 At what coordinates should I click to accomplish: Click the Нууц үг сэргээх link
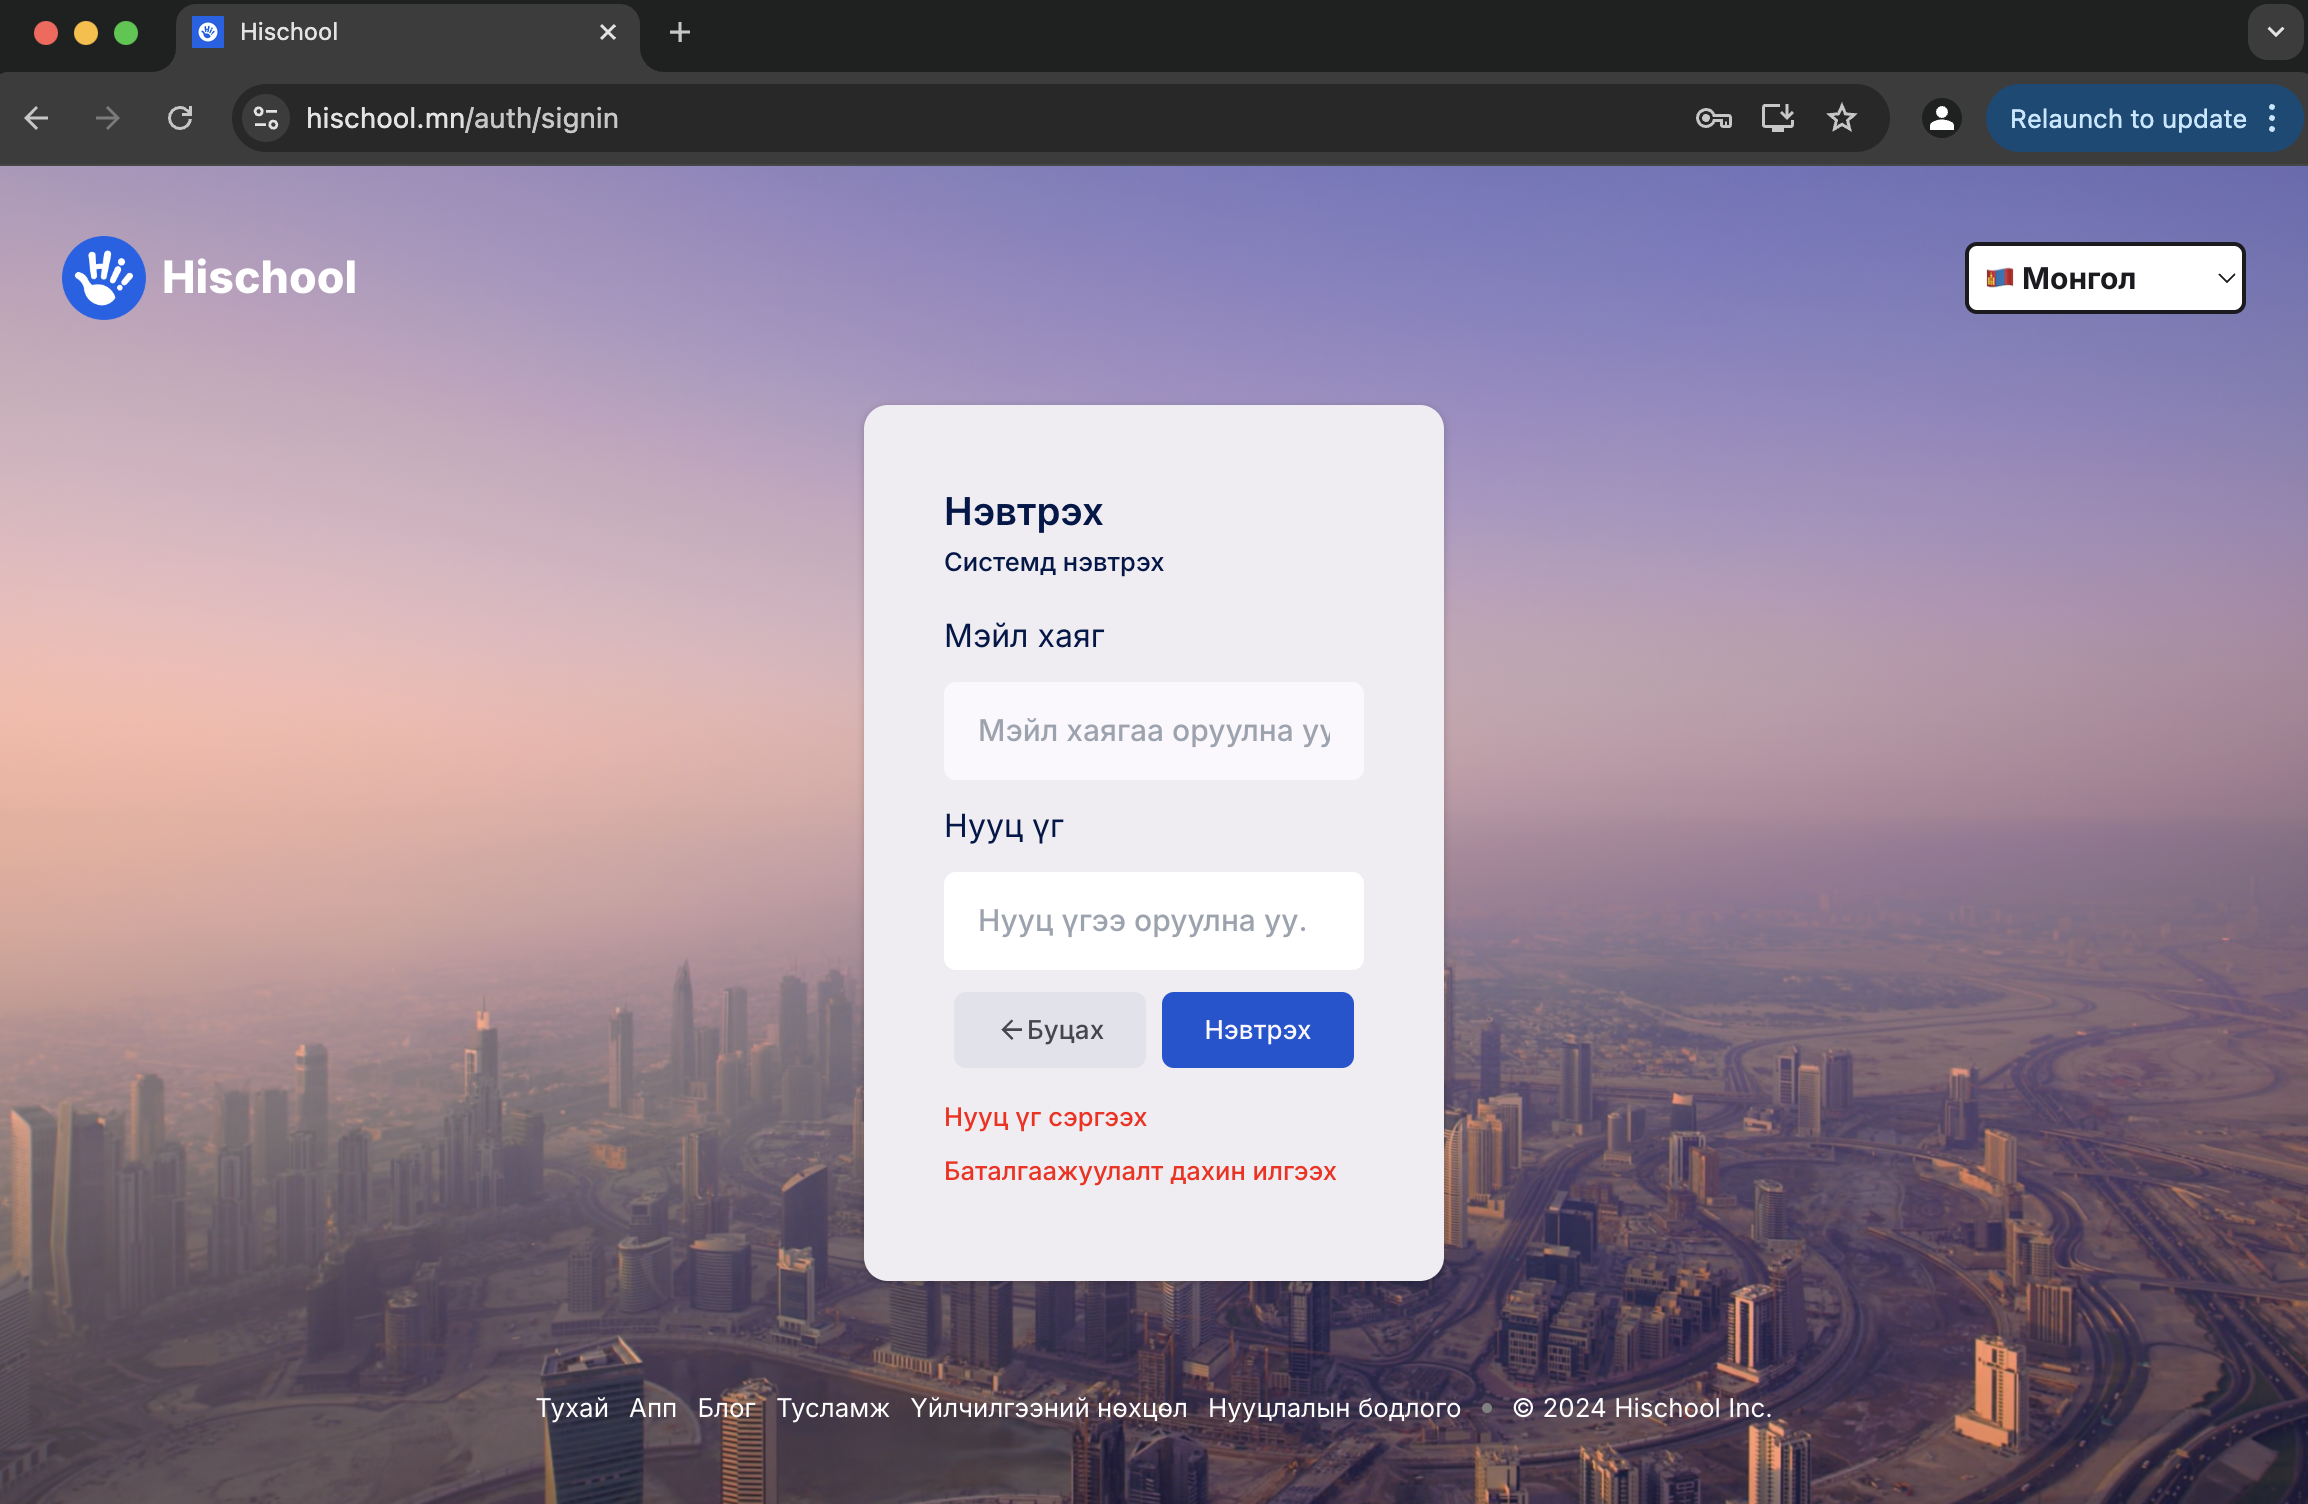1045,1117
